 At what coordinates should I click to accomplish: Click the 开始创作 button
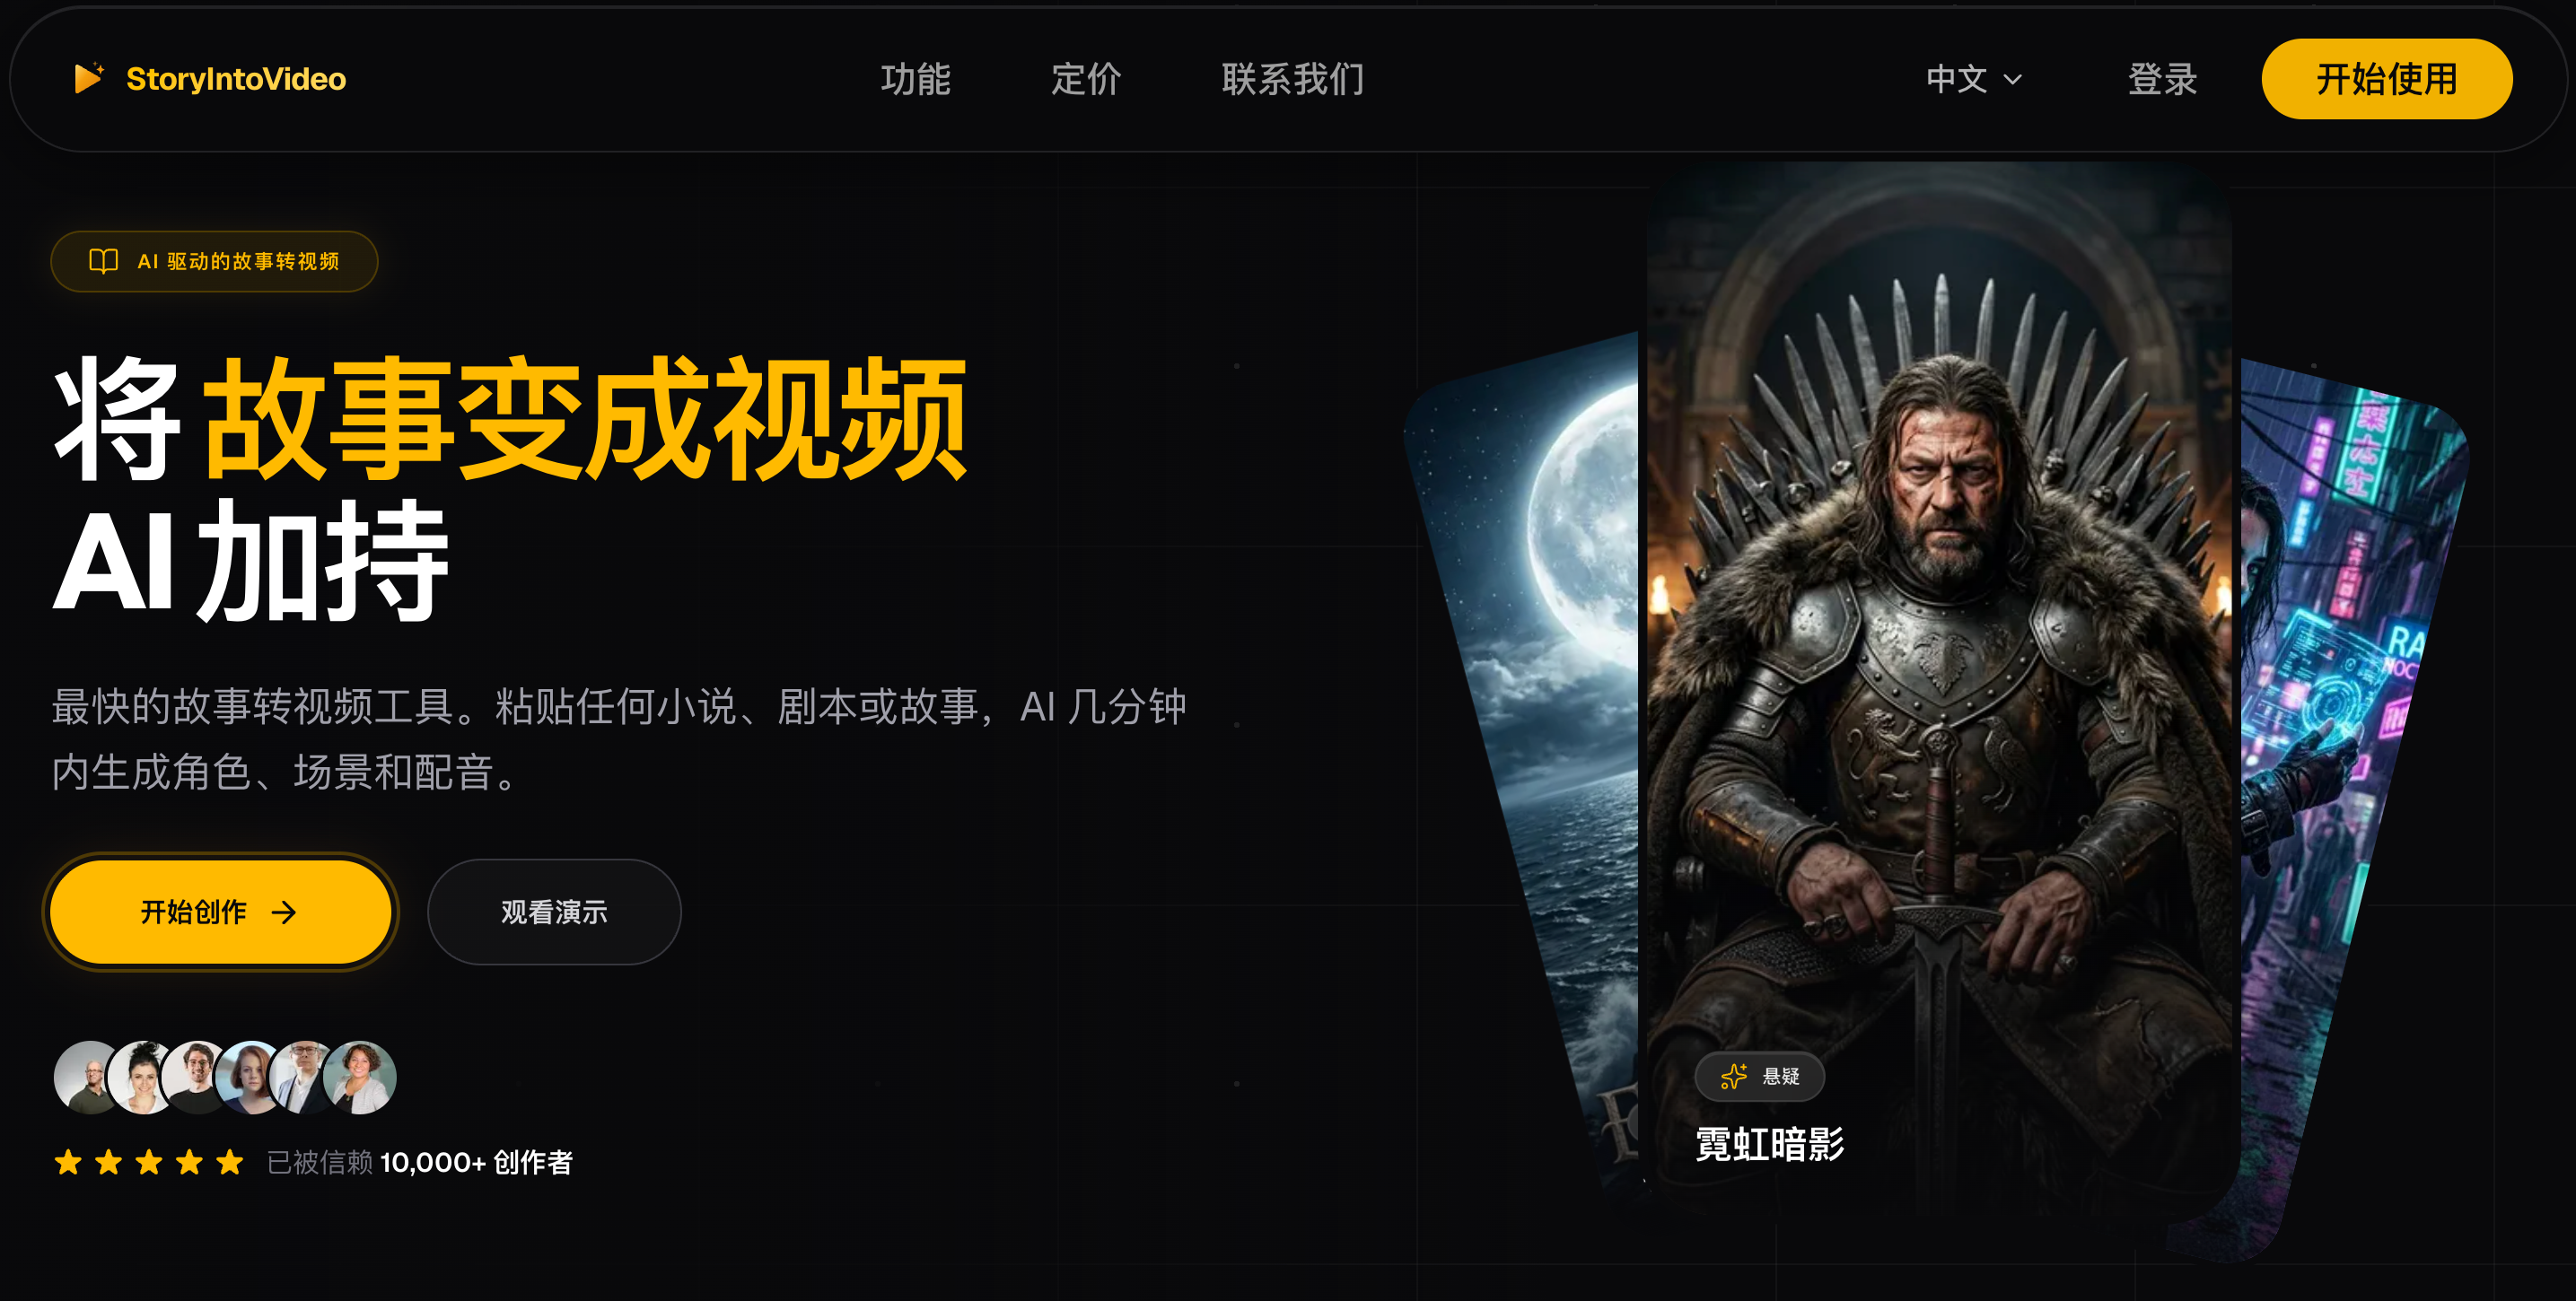coord(220,911)
